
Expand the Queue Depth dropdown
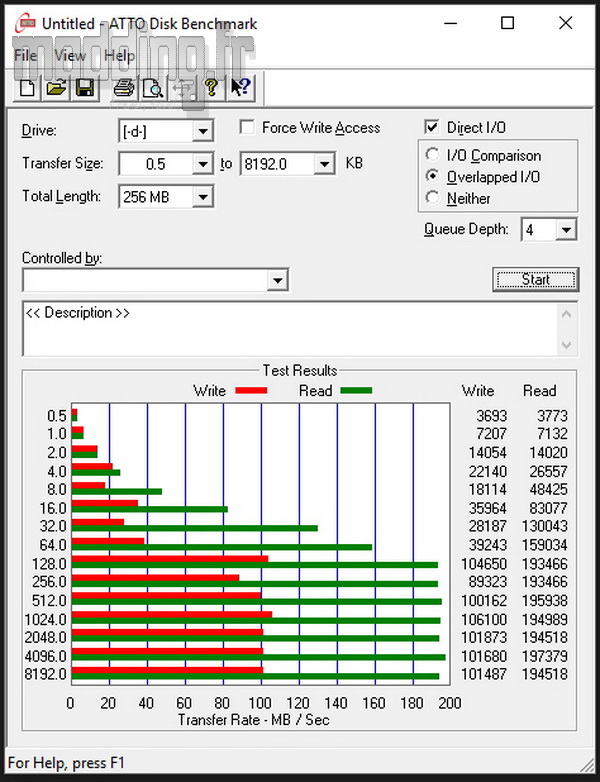[x=566, y=230]
